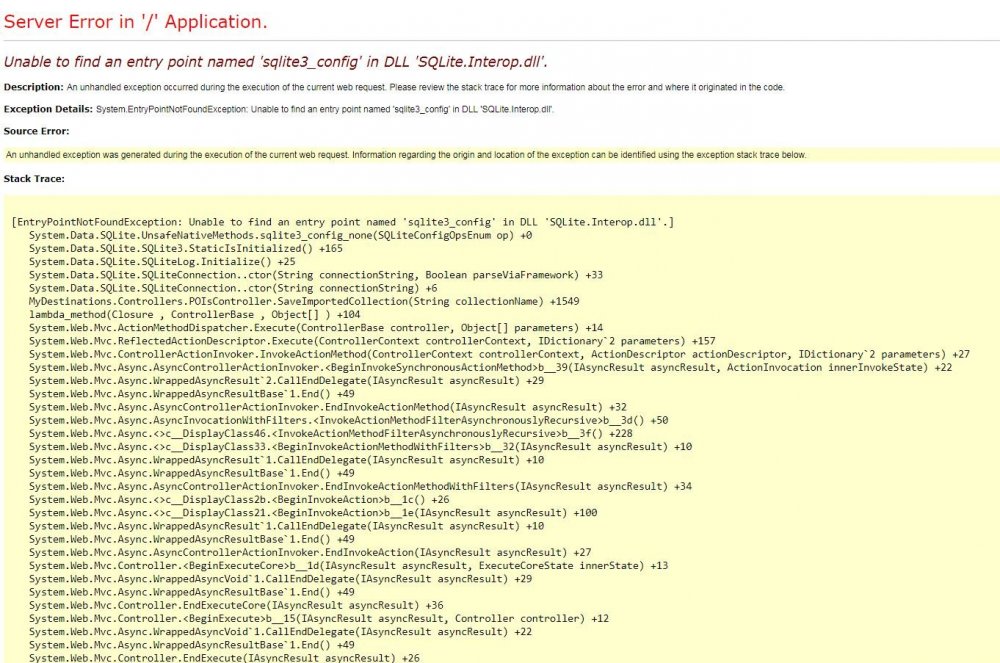The width and height of the screenshot is (1000, 663).
Task: Click the 'Controller.<BeginExecute>b__15' stack line
Action: pyautogui.click(x=319, y=619)
